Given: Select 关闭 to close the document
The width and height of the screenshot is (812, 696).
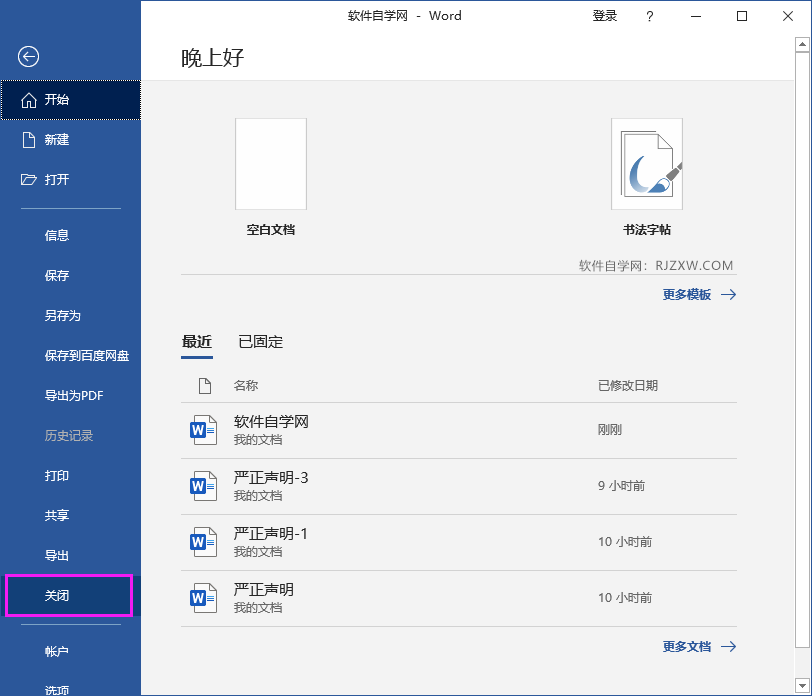Looking at the screenshot, I should tap(57, 595).
